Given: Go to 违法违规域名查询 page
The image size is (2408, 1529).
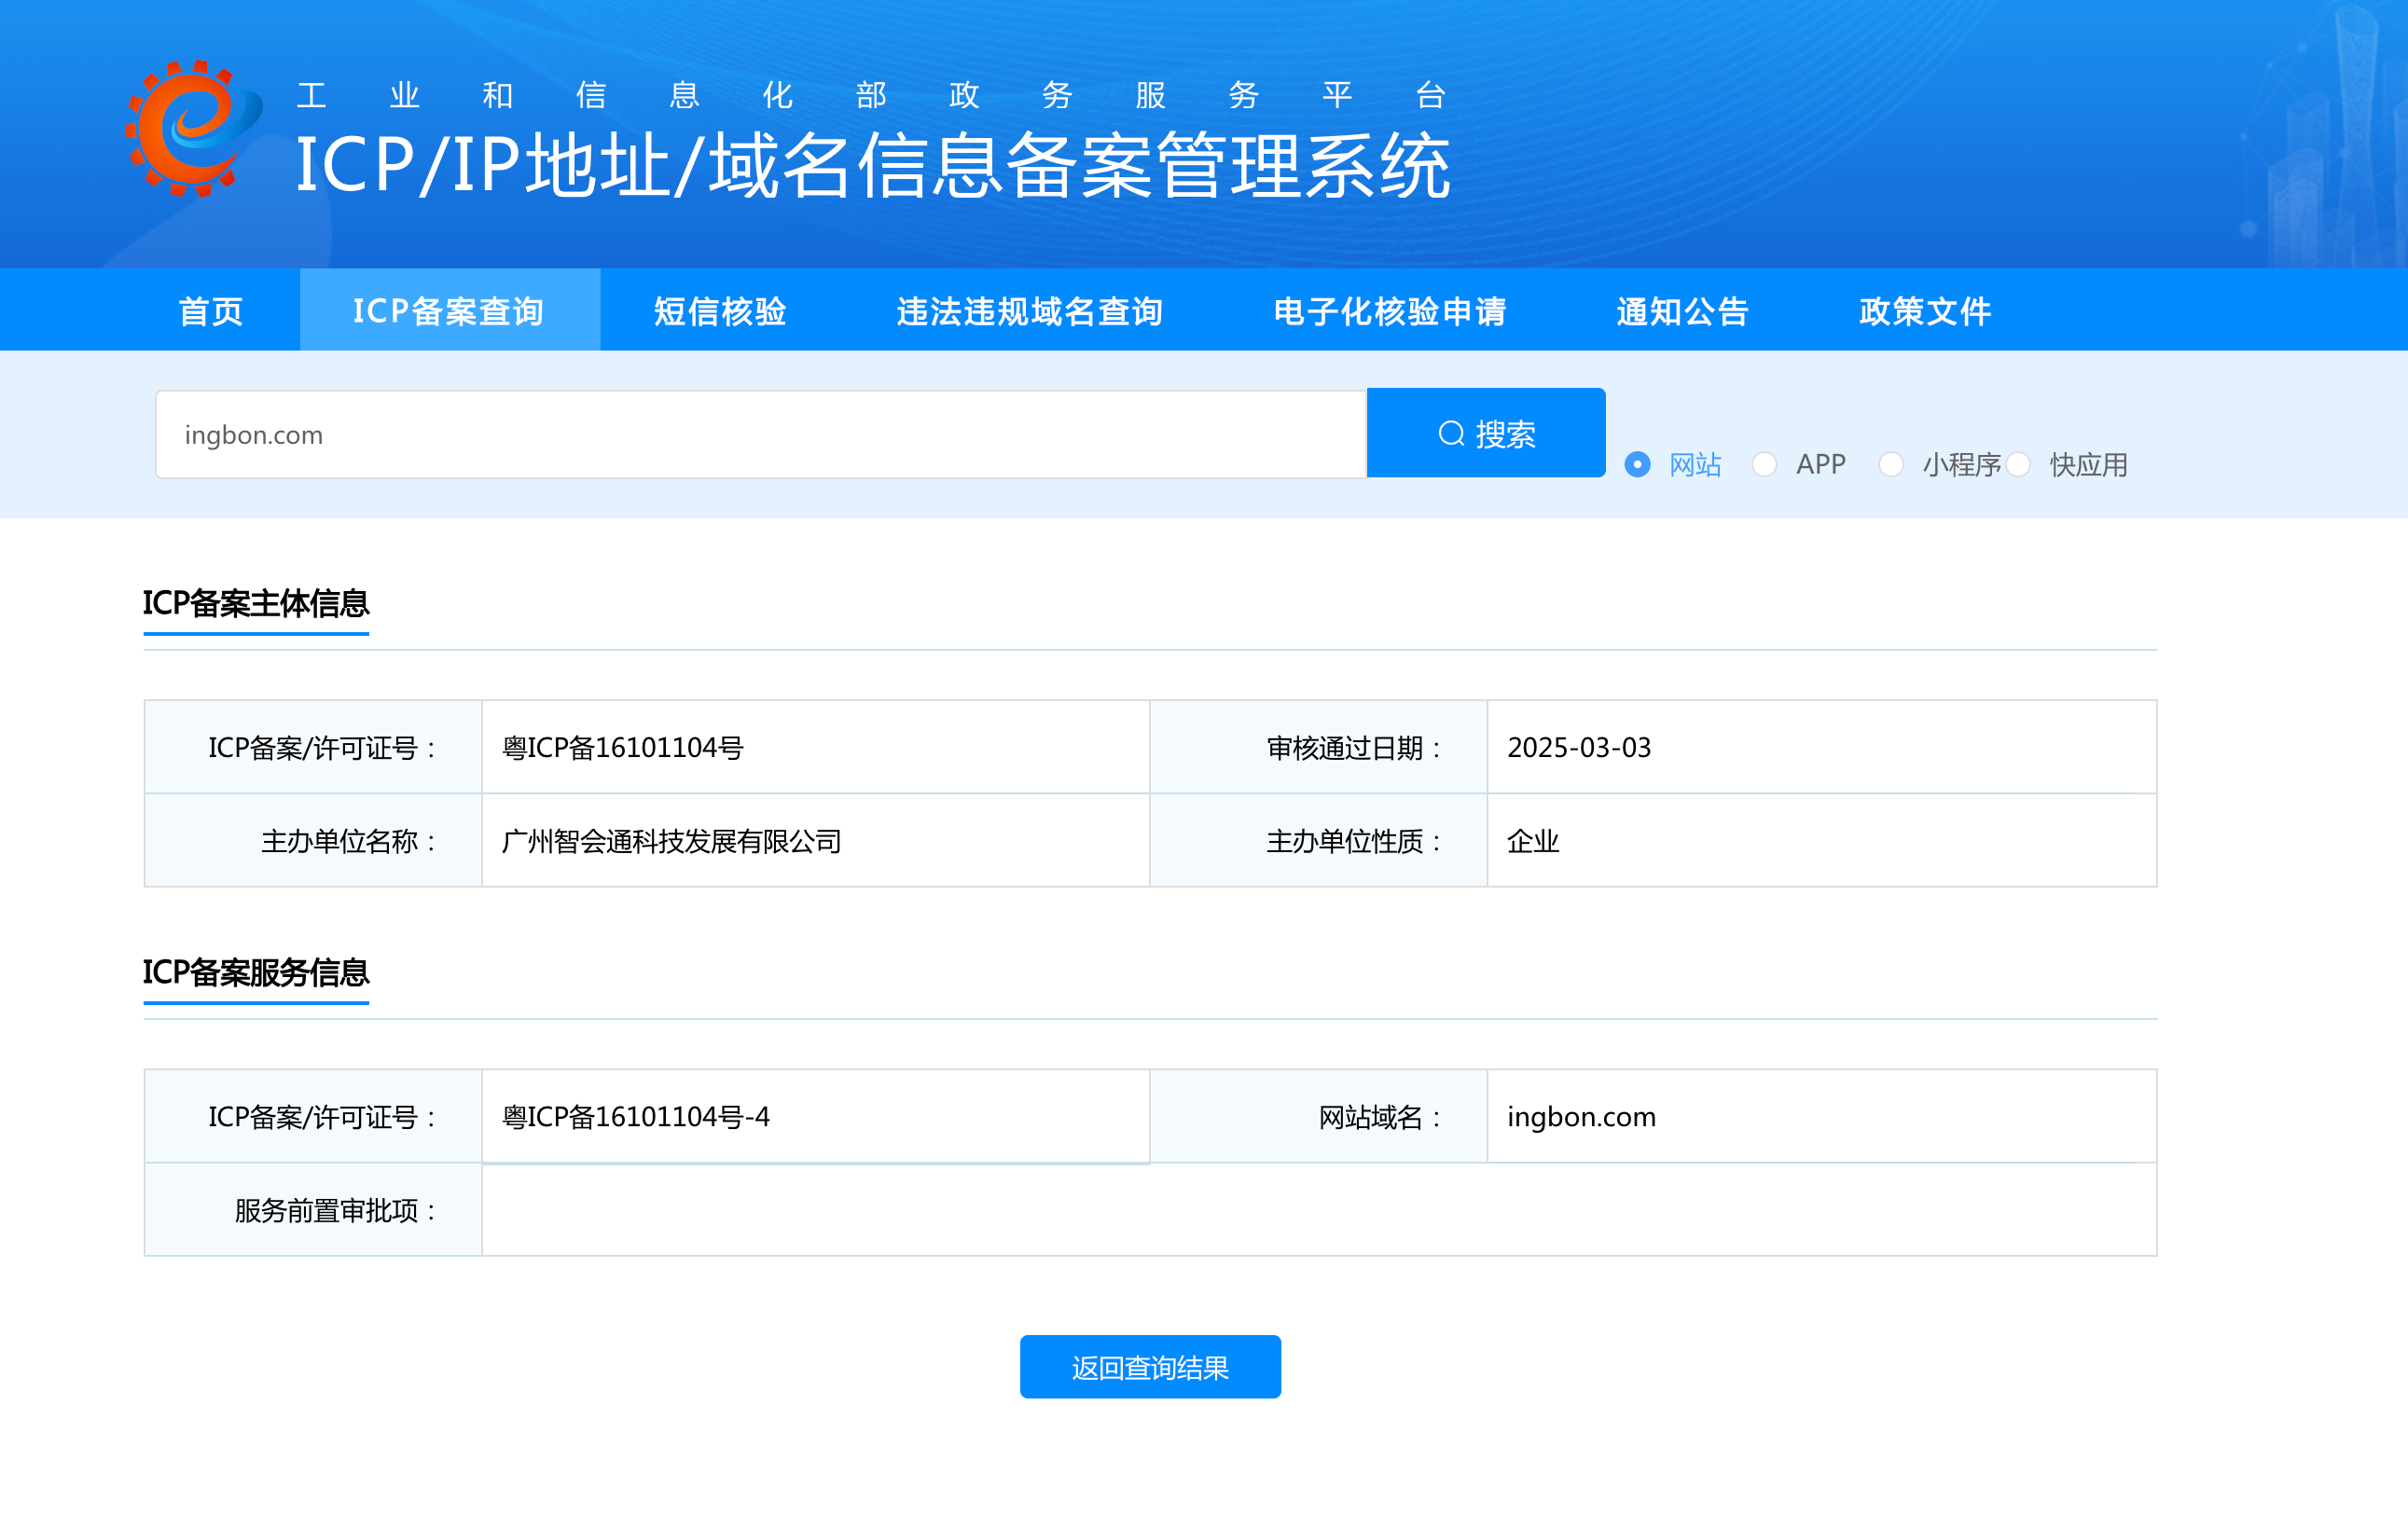Looking at the screenshot, I should pos(1029,311).
